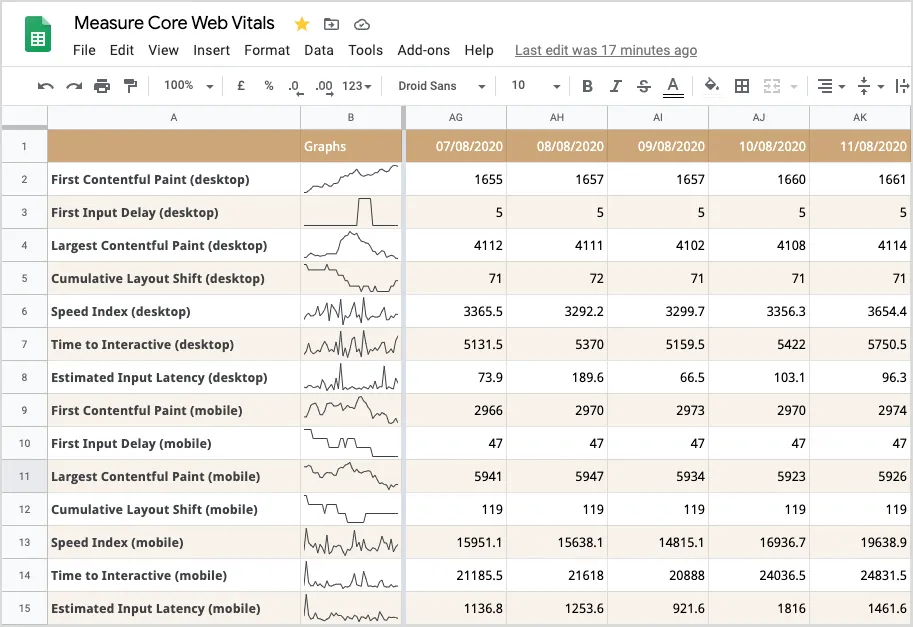
Task: Toggle bold formatting
Action: [587, 86]
